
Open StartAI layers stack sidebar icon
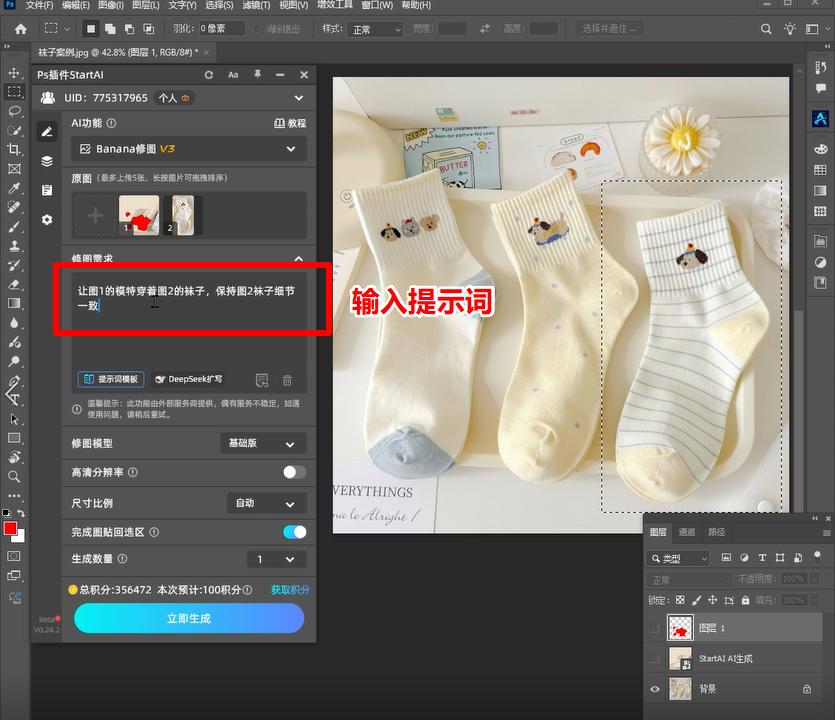47,161
